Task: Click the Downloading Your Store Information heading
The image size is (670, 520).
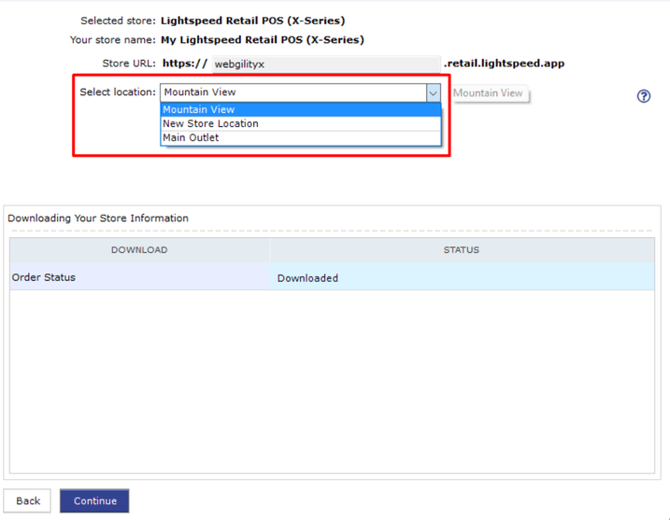Action: (98, 218)
